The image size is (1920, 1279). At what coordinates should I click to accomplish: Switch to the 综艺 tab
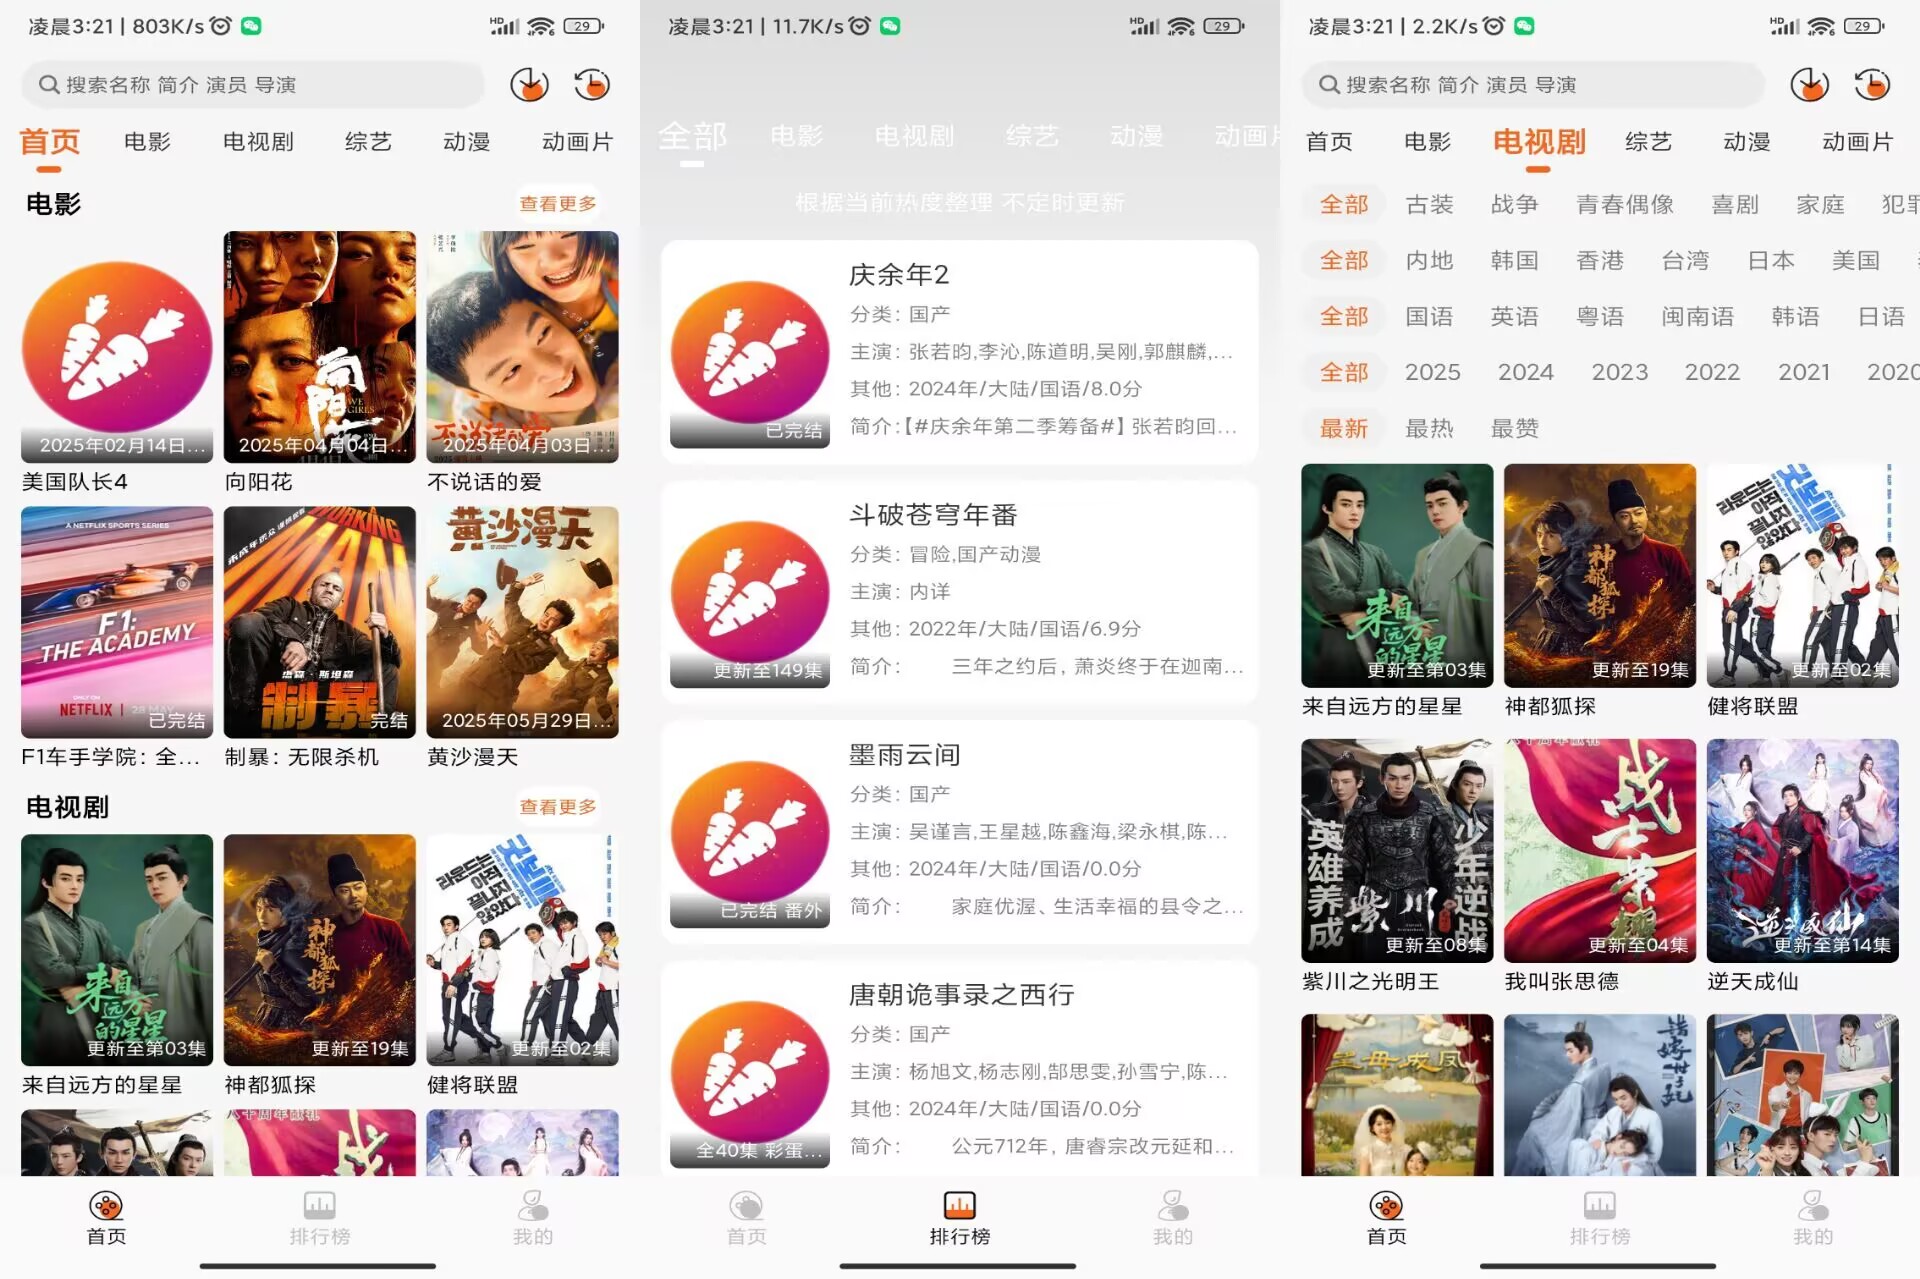point(367,141)
